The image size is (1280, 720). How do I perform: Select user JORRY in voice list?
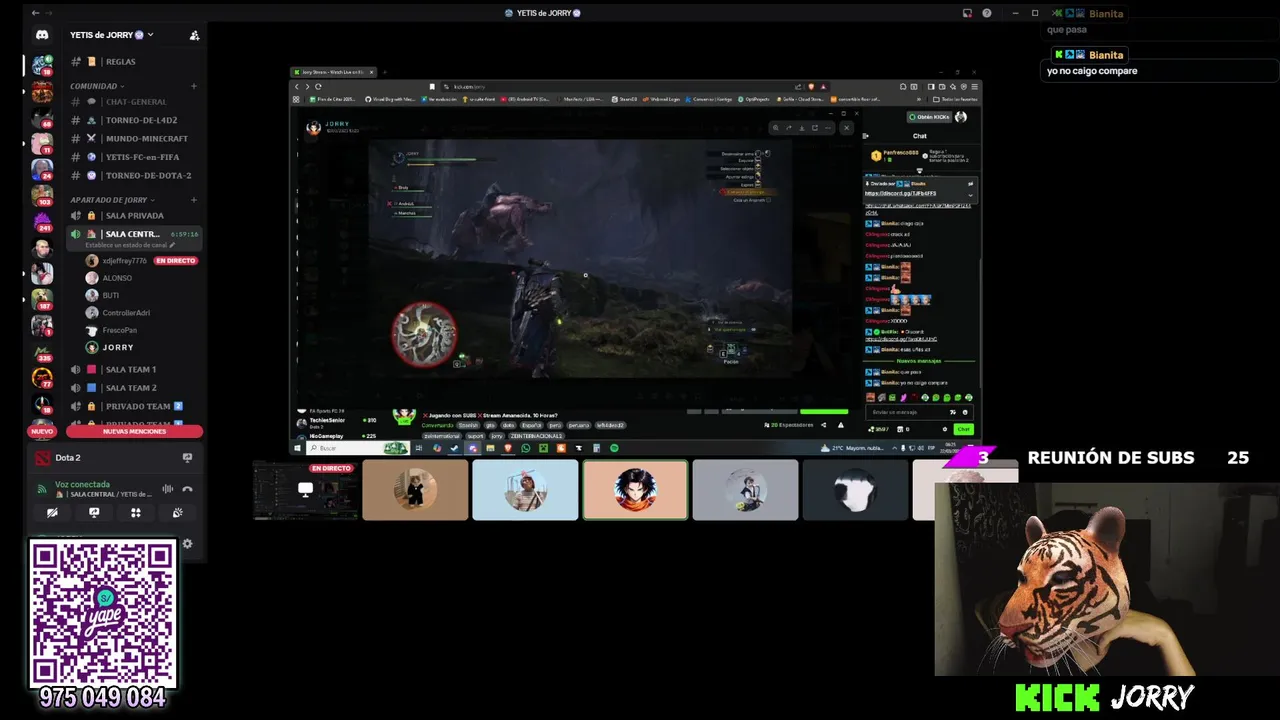(x=117, y=347)
